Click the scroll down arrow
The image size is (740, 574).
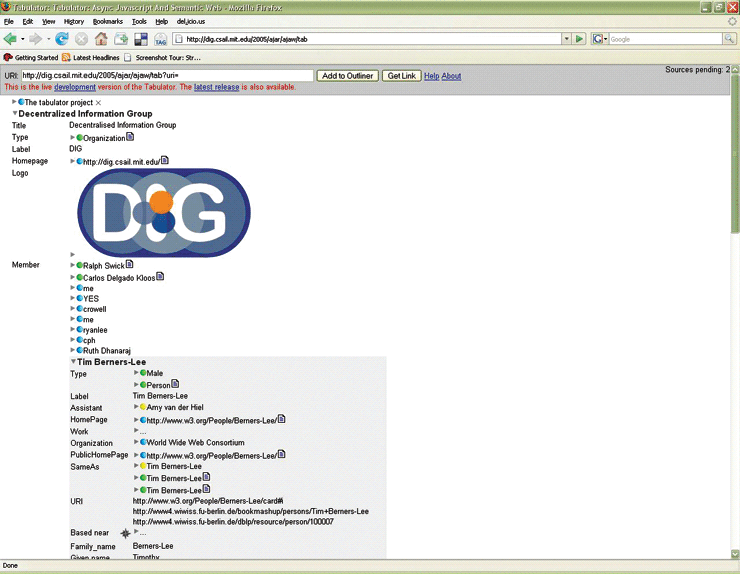735,554
